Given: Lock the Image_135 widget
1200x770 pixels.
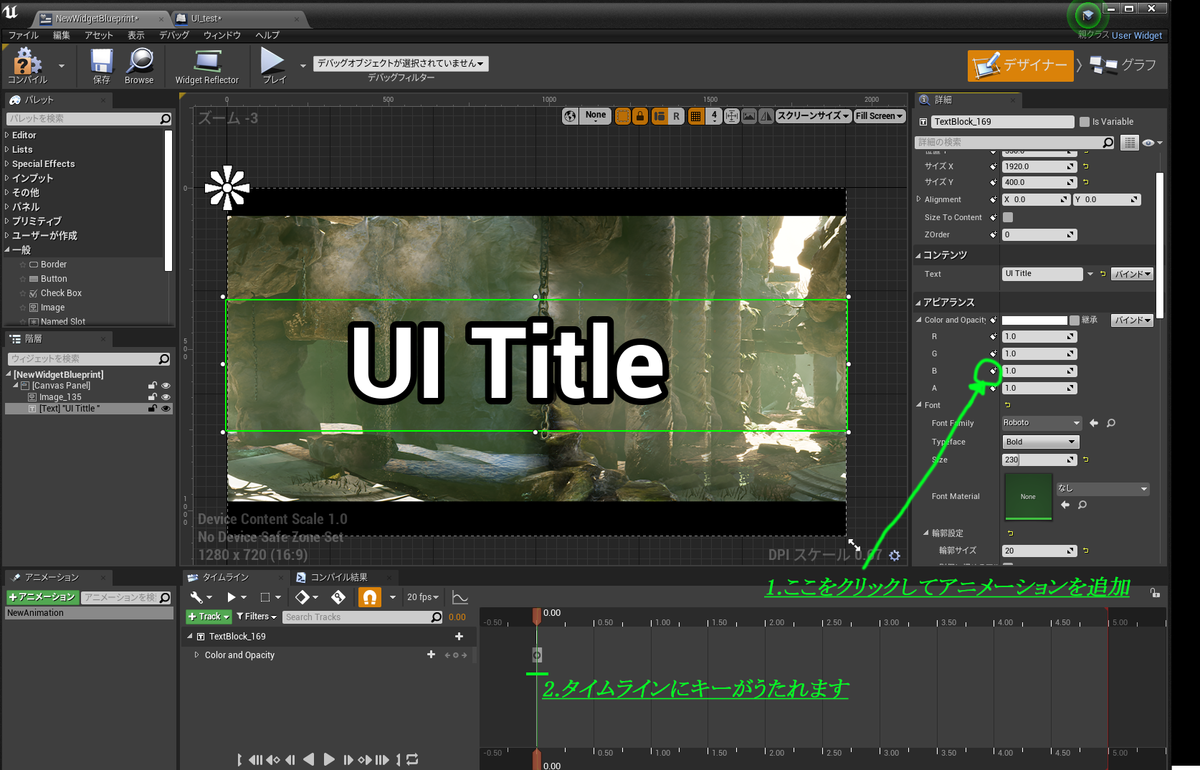Looking at the screenshot, I should tap(152, 397).
